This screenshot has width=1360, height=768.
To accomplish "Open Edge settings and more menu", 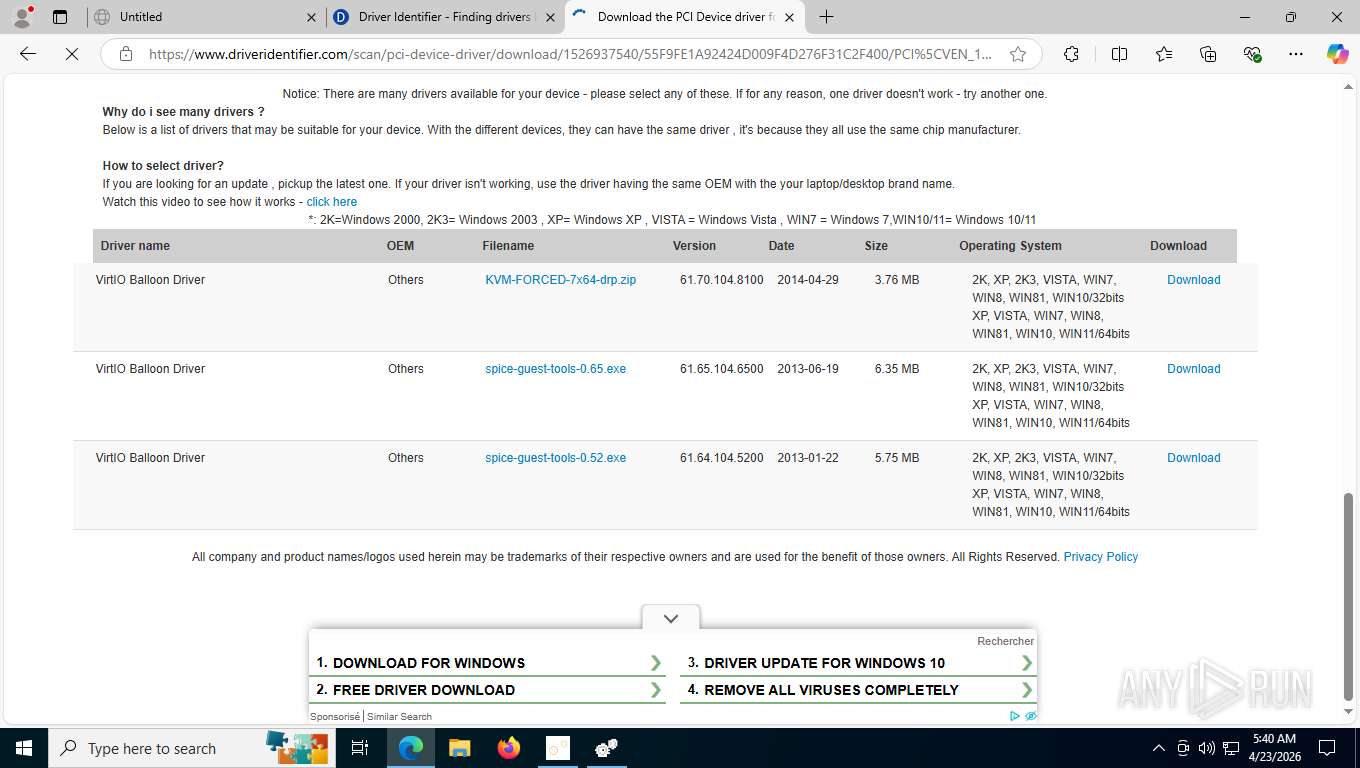I will (x=1296, y=54).
